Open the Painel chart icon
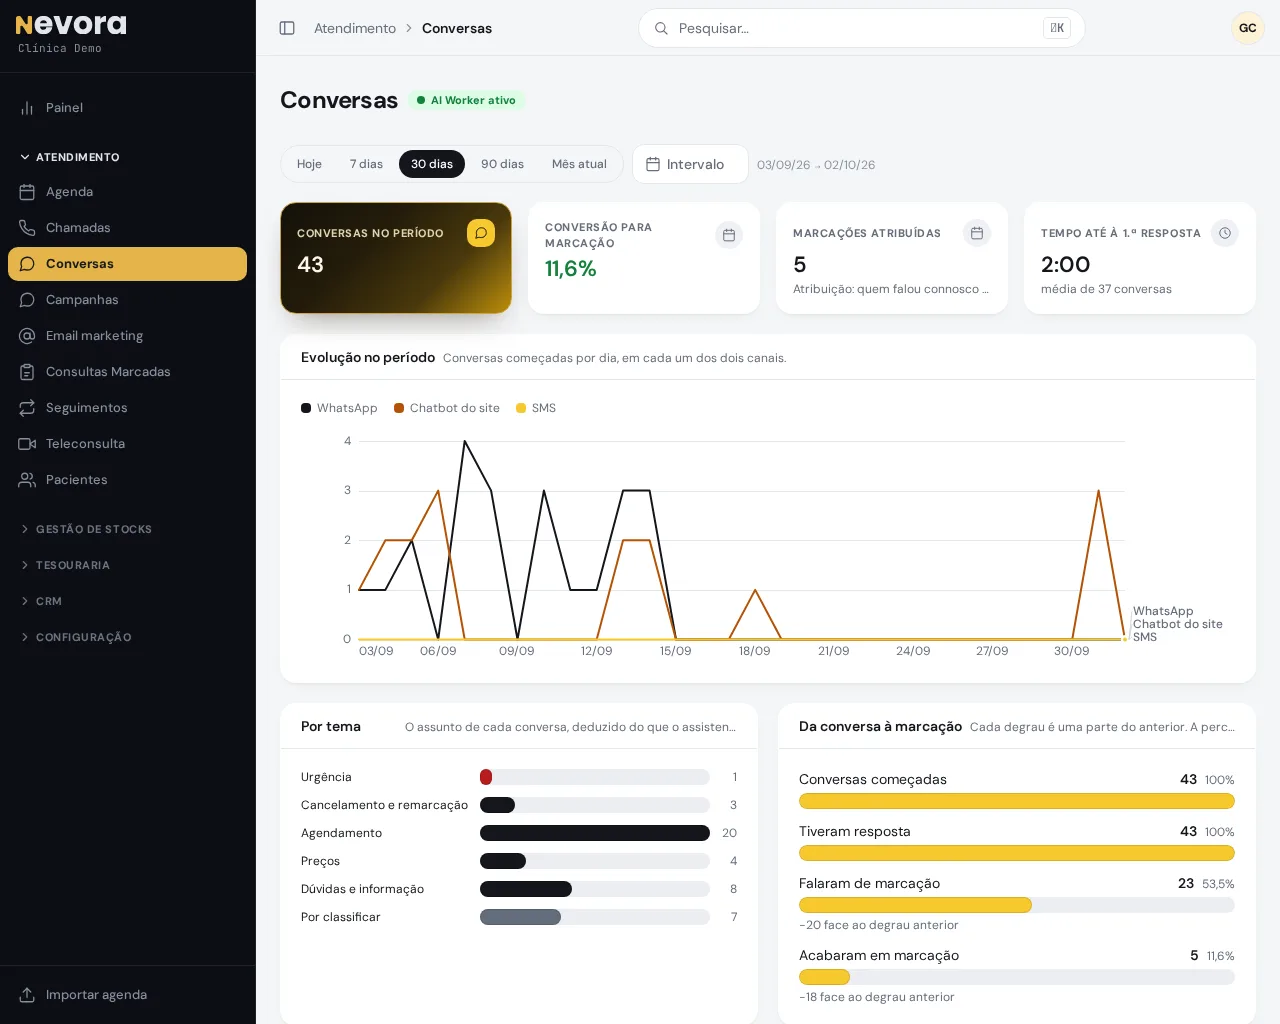 click(27, 108)
